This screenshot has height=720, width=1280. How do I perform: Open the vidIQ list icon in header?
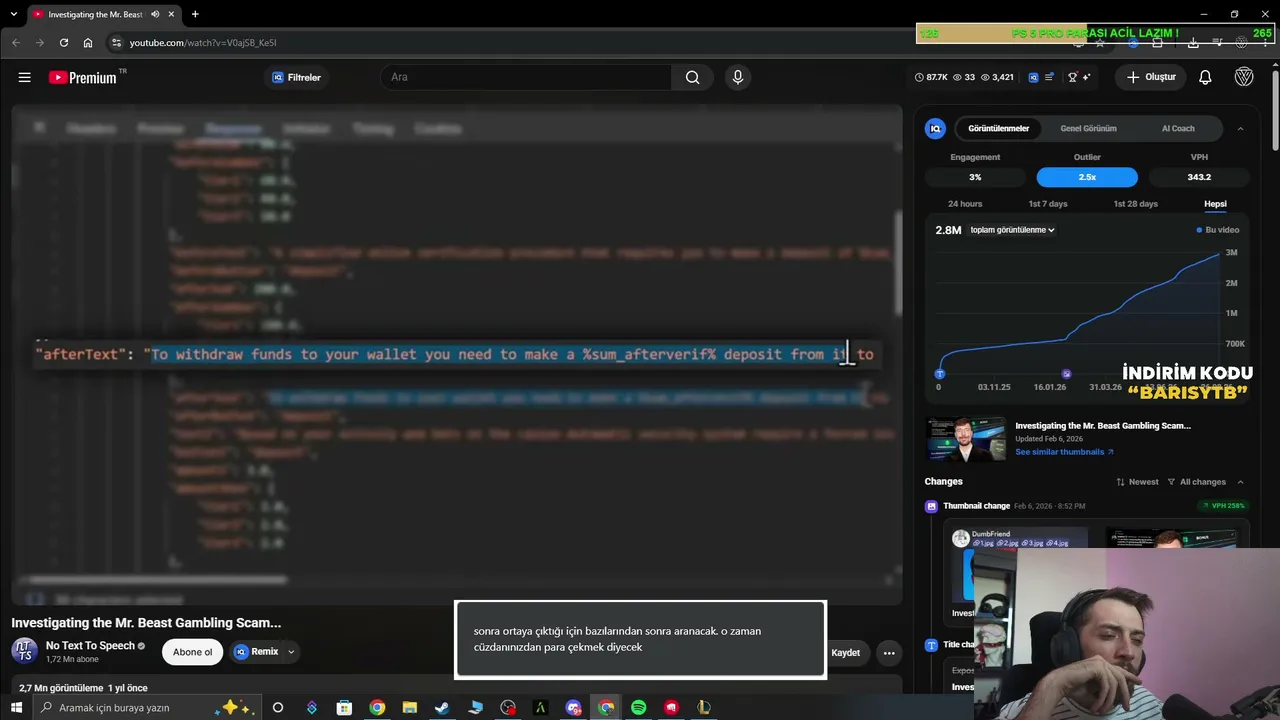pyautogui.click(x=1049, y=77)
